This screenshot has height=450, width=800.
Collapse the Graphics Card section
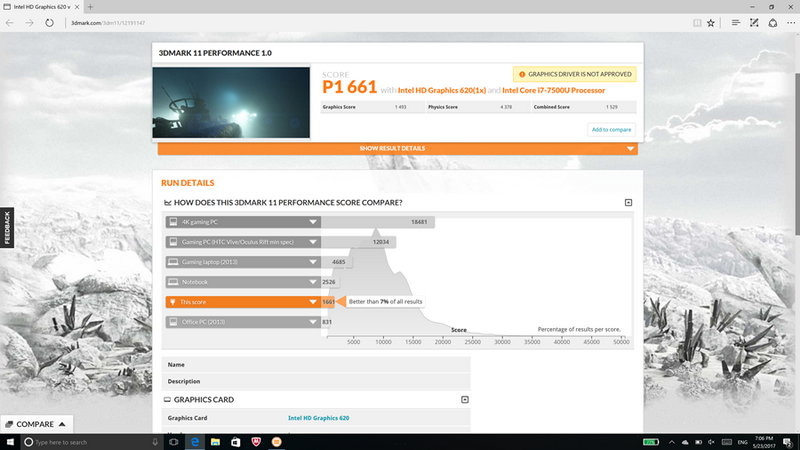coord(465,399)
